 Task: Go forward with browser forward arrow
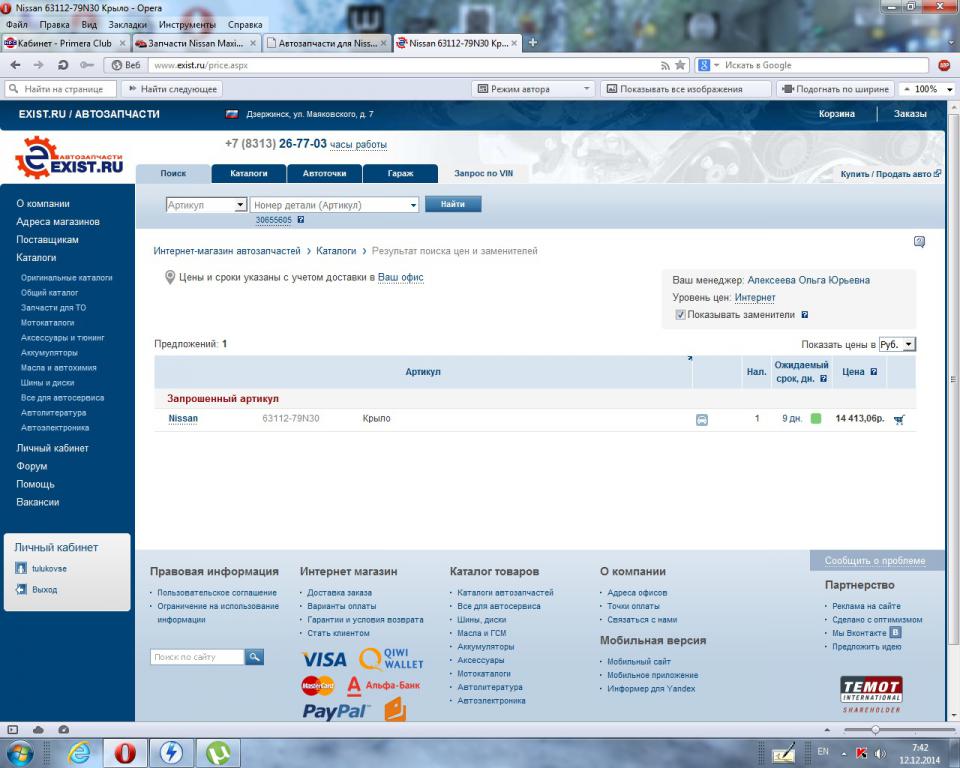pyautogui.click(x=39, y=65)
